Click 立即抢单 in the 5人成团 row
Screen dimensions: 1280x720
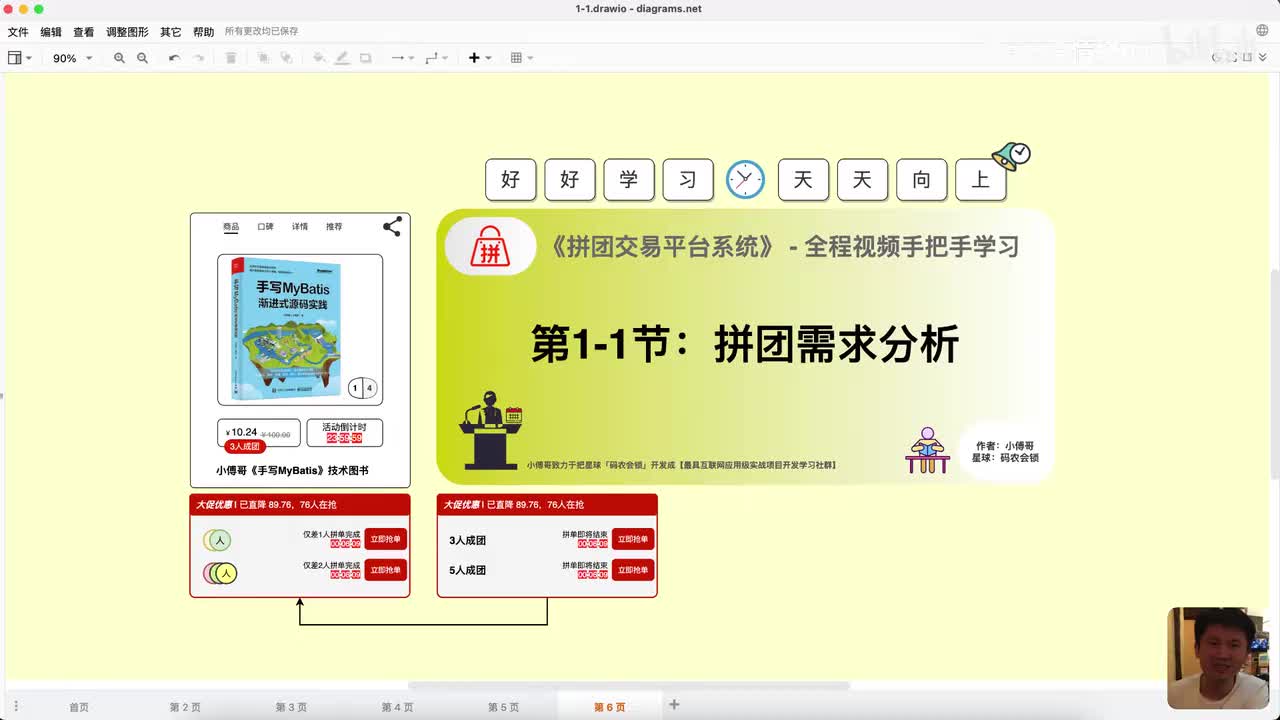[x=633, y=570]
